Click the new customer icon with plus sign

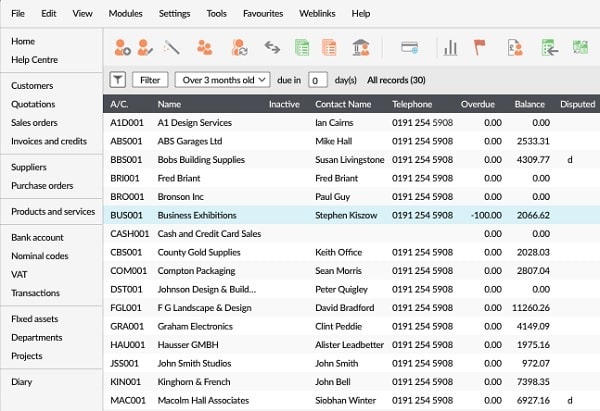122,48
